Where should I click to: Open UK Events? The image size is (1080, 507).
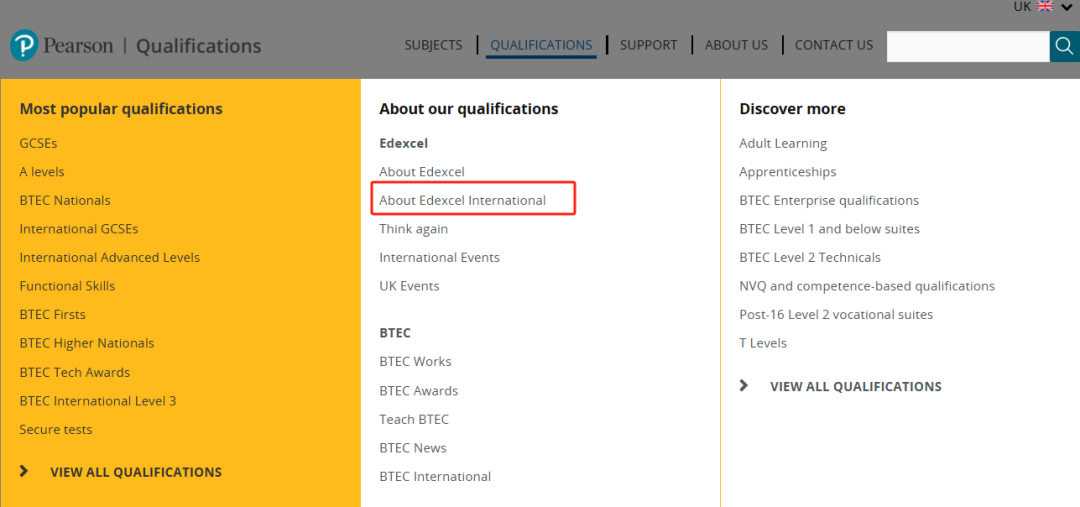click(x=409, y=286)
